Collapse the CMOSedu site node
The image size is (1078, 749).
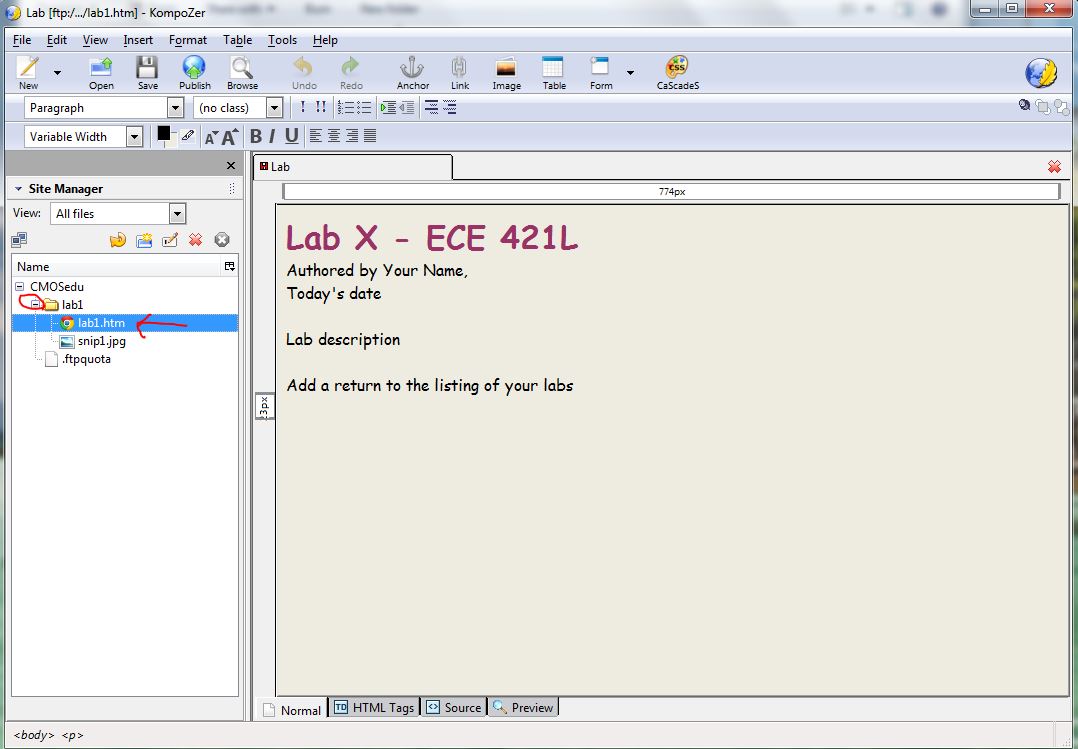coord(19,287)
